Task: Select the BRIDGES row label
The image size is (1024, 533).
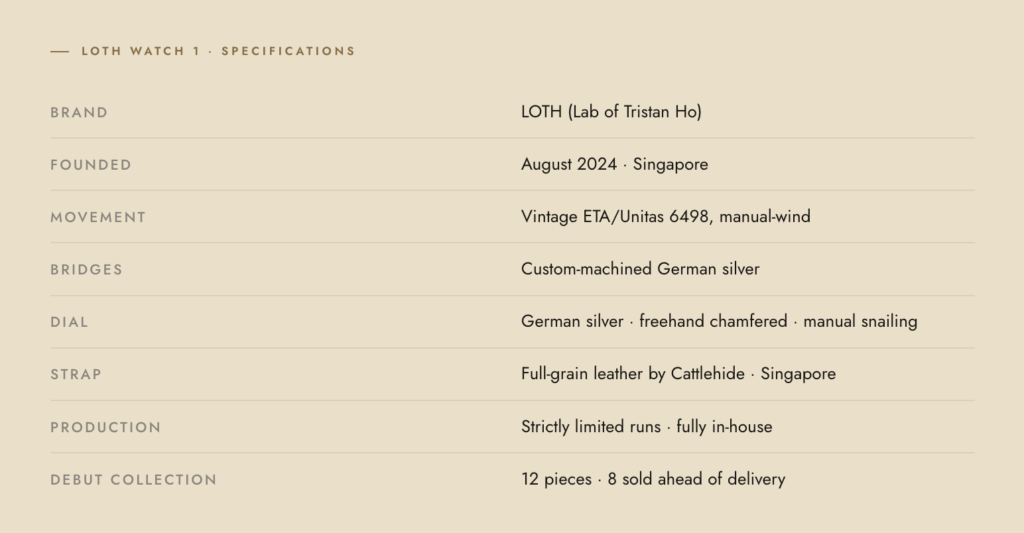Action: 86,270
